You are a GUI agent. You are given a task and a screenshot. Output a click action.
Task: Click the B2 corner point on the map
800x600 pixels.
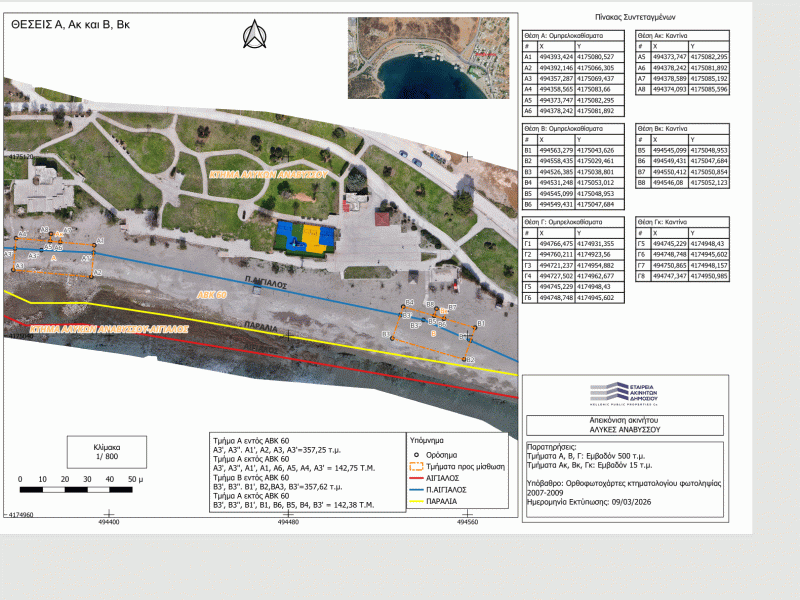coord(464,359)
